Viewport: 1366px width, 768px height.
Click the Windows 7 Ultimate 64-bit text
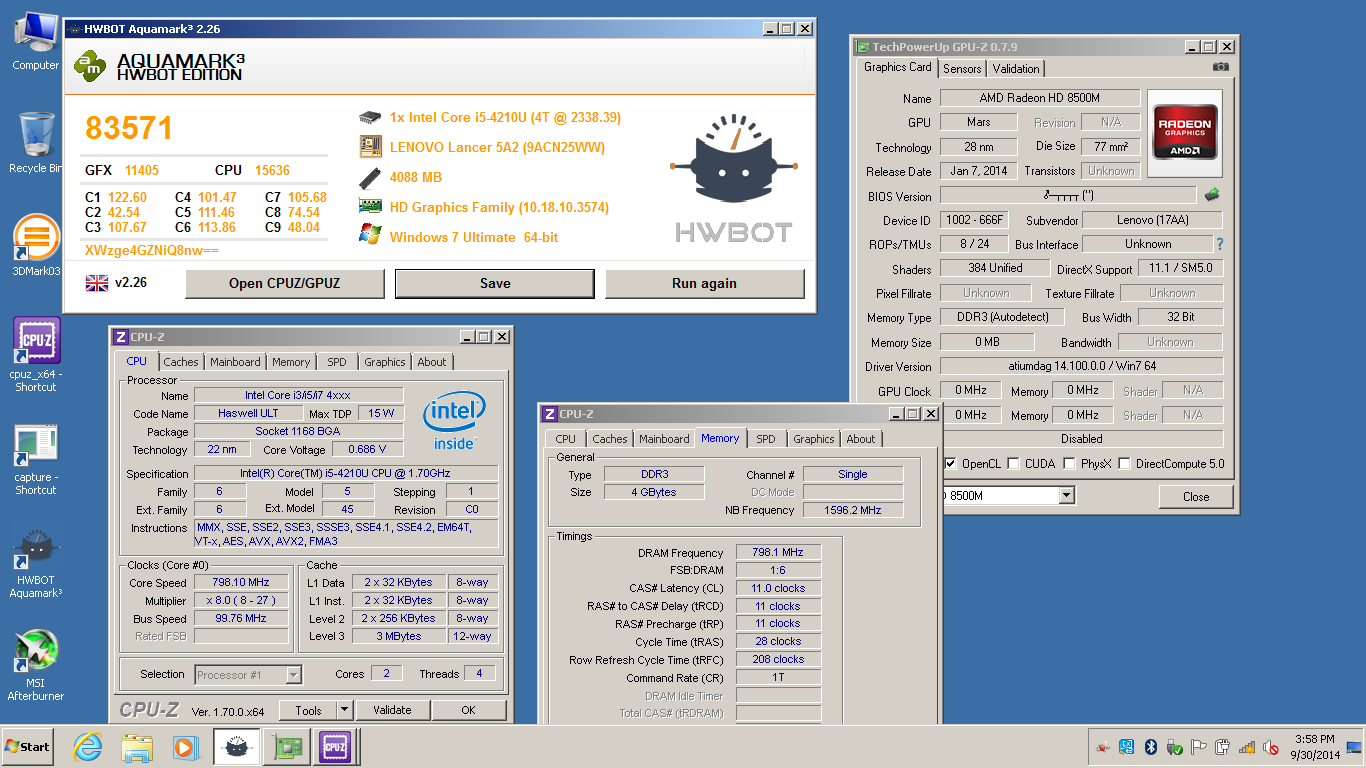click(474, 237)
